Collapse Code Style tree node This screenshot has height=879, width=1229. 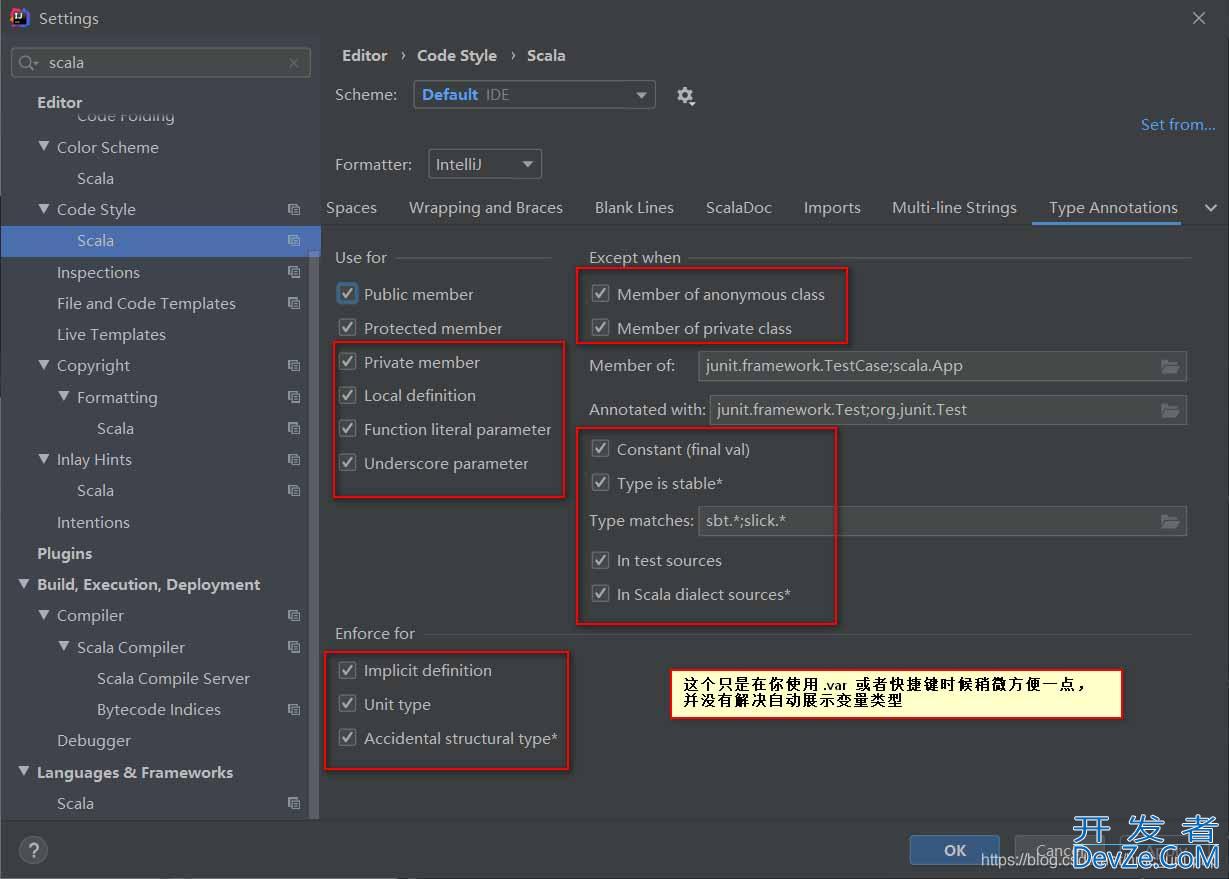pyautogui.click(x=44, y=209)
